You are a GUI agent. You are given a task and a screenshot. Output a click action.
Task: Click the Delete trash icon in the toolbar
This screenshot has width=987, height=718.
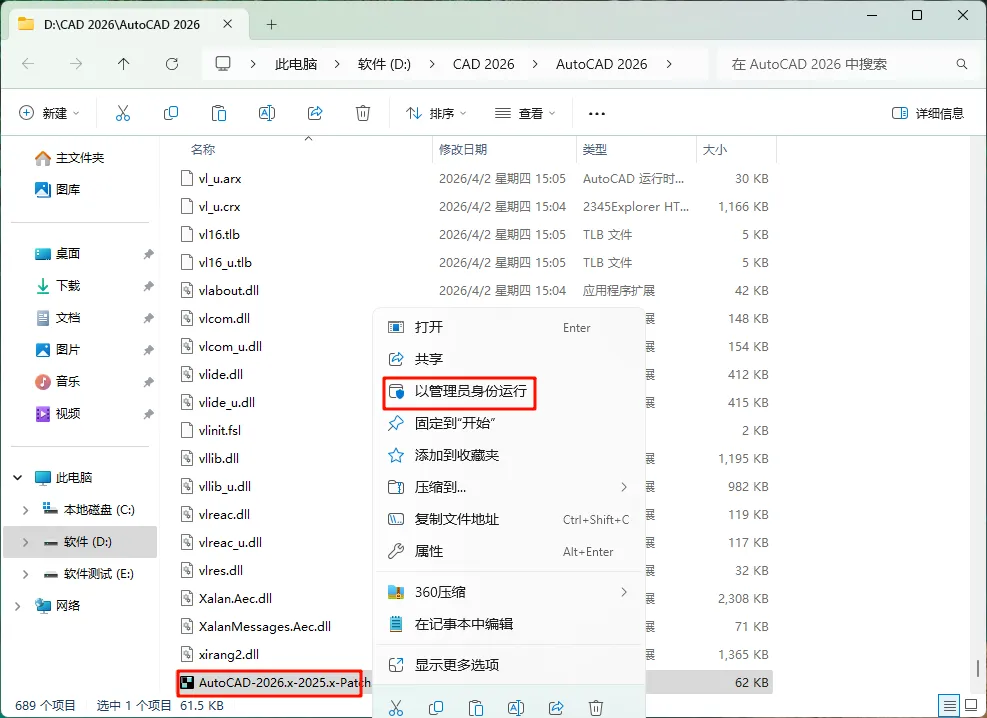click(363, 113)
